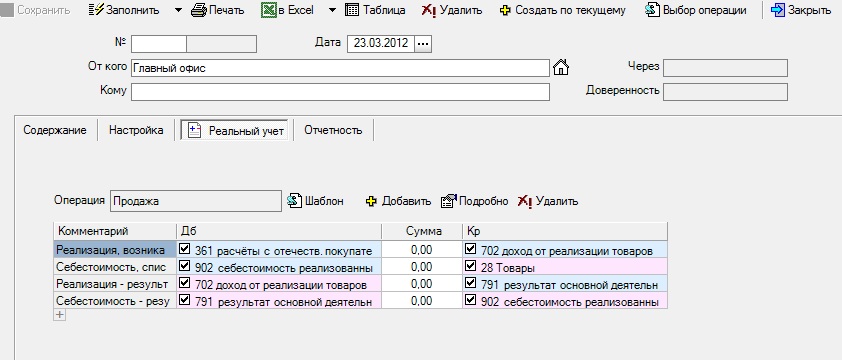Click the Сумма column header
842x360 pixels.
tap(422, 231)
